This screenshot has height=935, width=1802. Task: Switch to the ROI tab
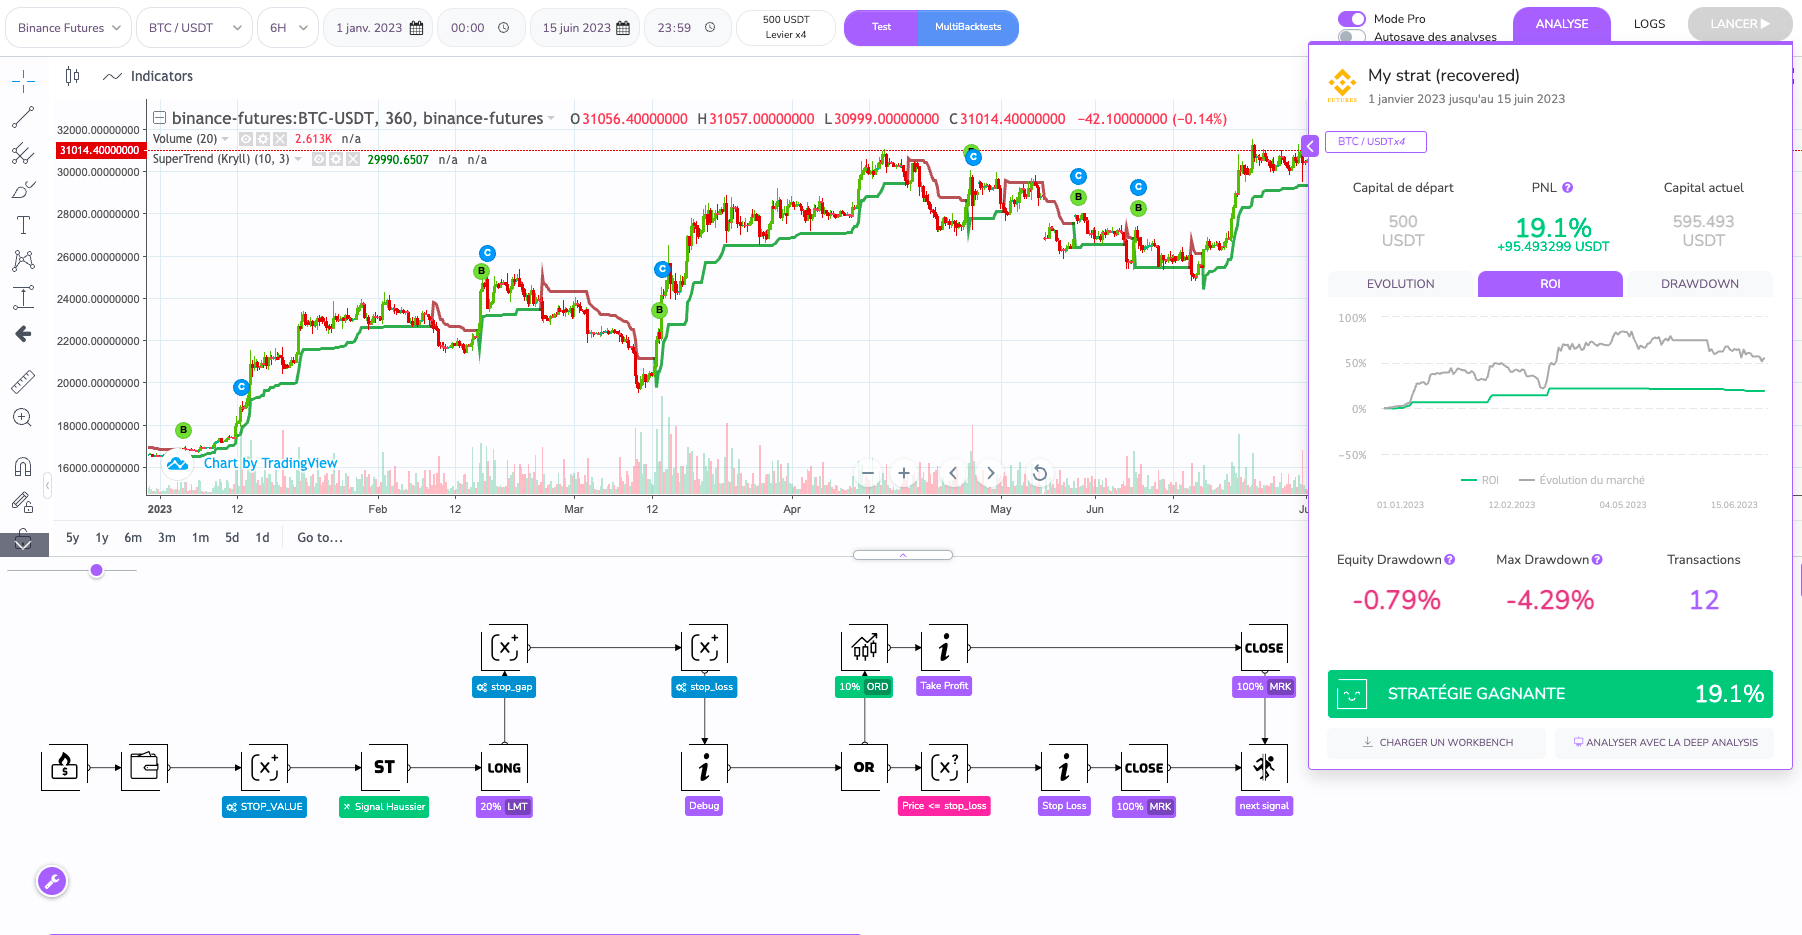1550,284
